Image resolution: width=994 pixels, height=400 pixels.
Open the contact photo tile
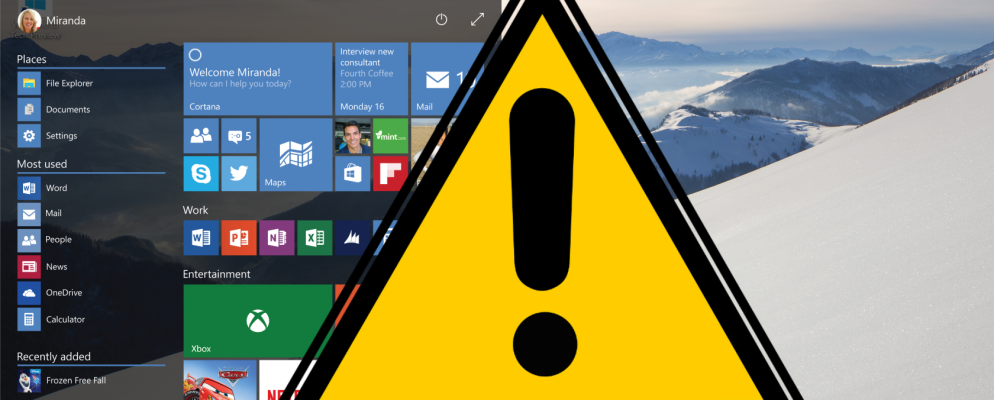[352, 136]
